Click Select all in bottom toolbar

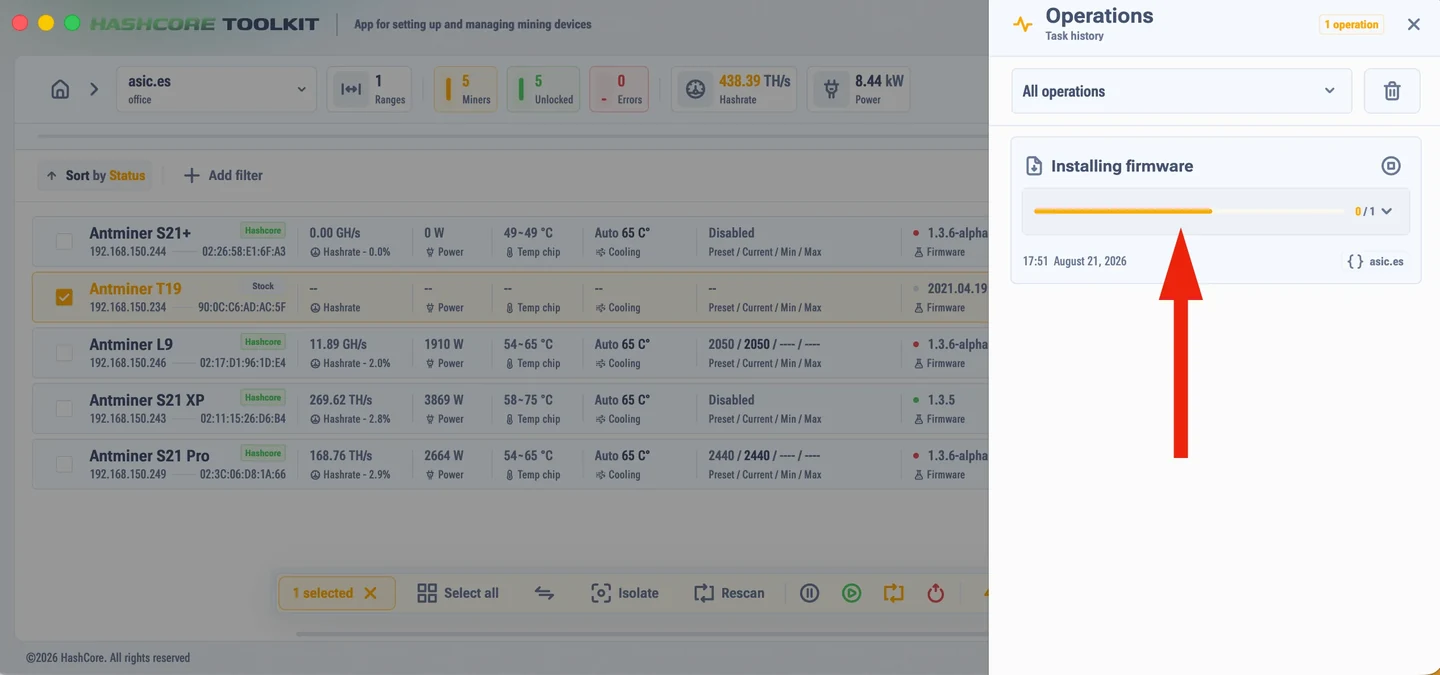pos(458,593)
